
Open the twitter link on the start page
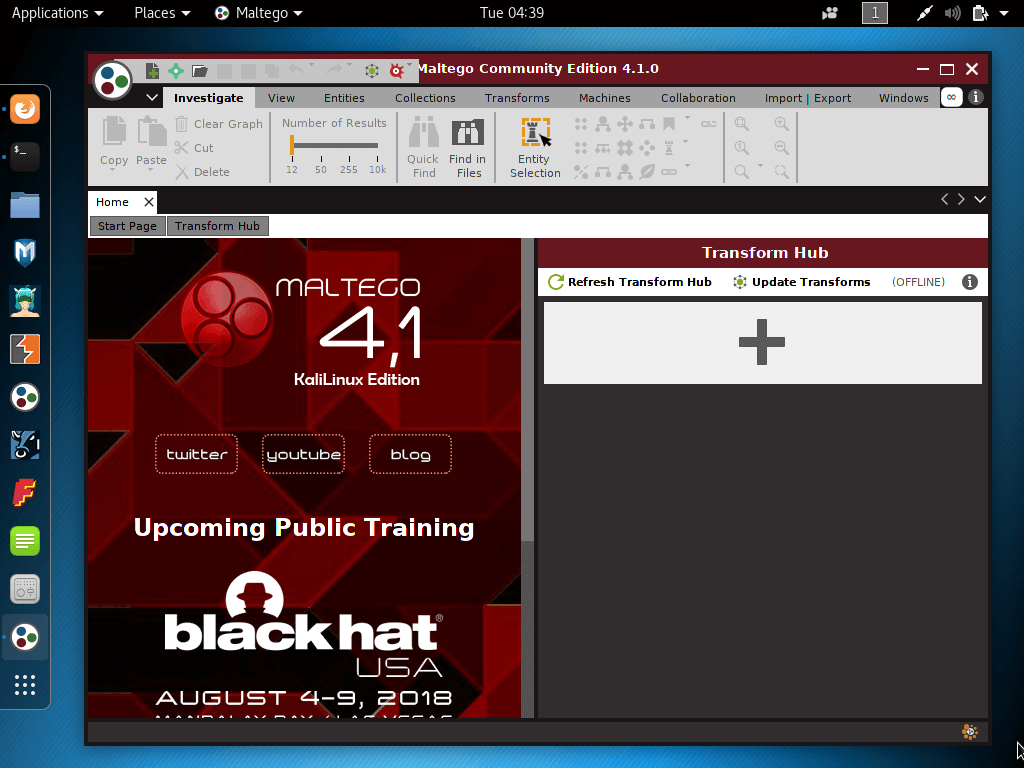[x=196, y=454]
